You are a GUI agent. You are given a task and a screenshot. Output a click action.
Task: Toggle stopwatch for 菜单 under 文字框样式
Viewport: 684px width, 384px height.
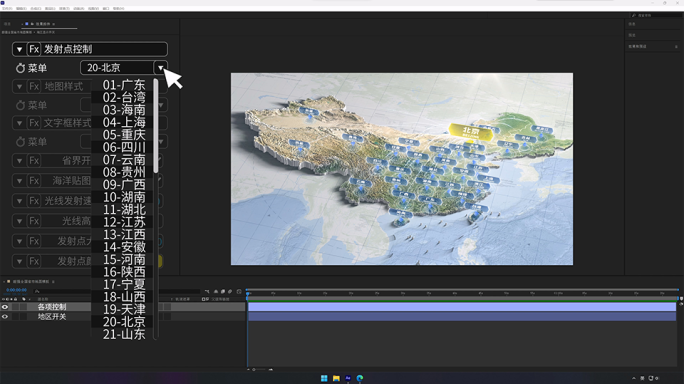tap(20, 142)
